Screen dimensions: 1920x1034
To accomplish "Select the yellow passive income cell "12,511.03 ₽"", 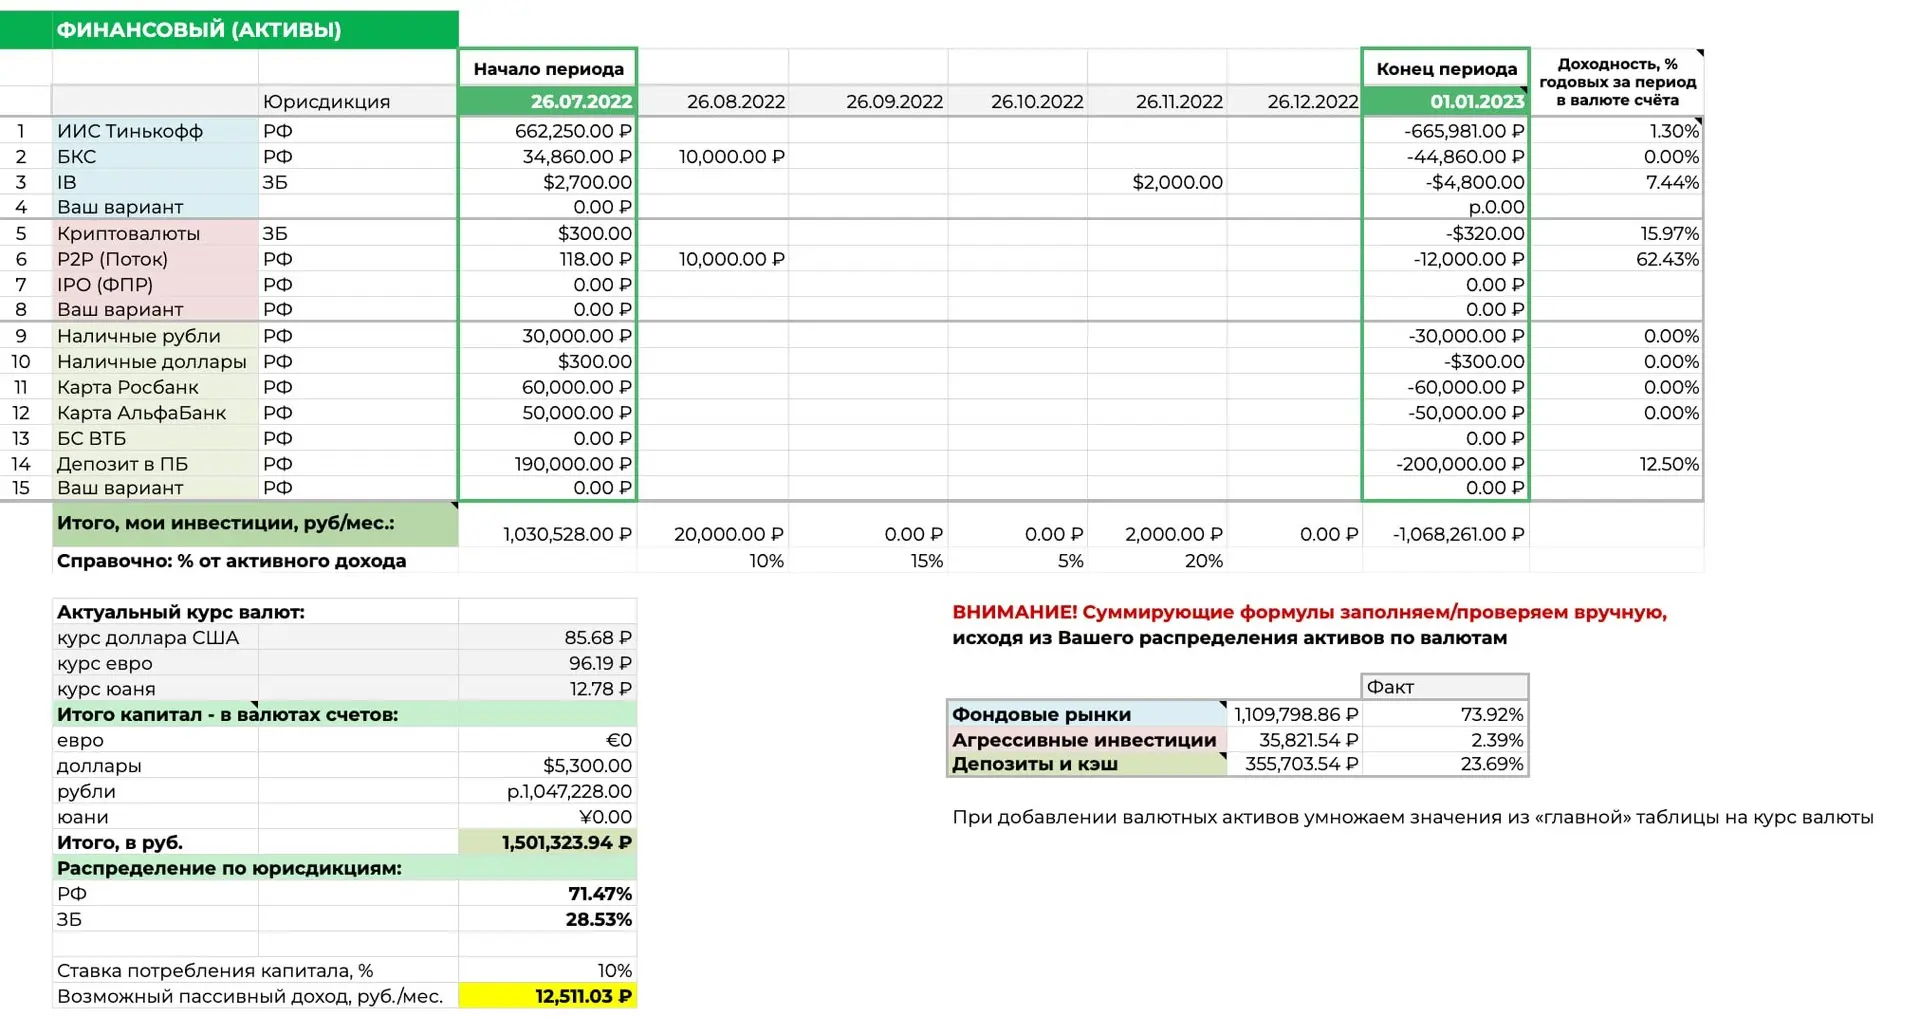I will (548, 996).
